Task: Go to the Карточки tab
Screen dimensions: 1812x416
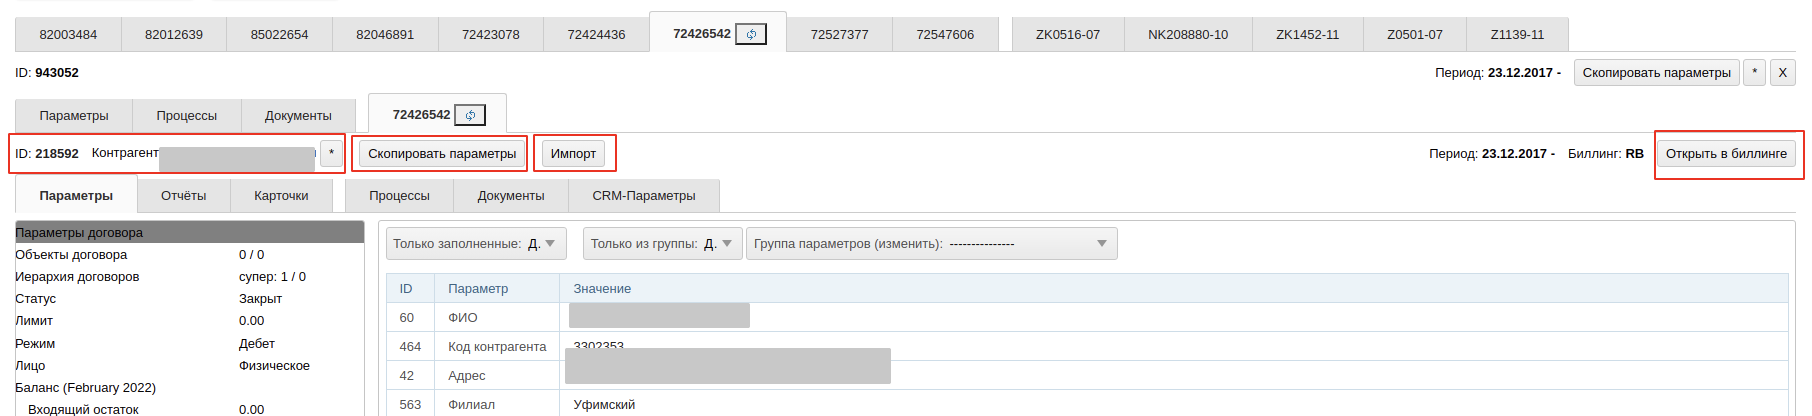Action: 281,195
